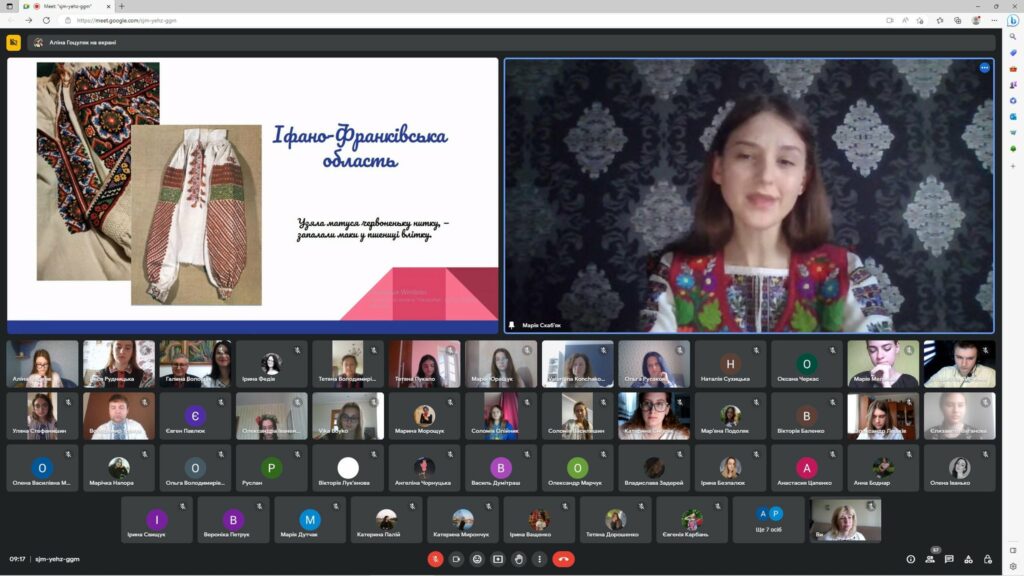Open the meeting details info icon
1024x576 pixels.
click(x=910, y=559)
